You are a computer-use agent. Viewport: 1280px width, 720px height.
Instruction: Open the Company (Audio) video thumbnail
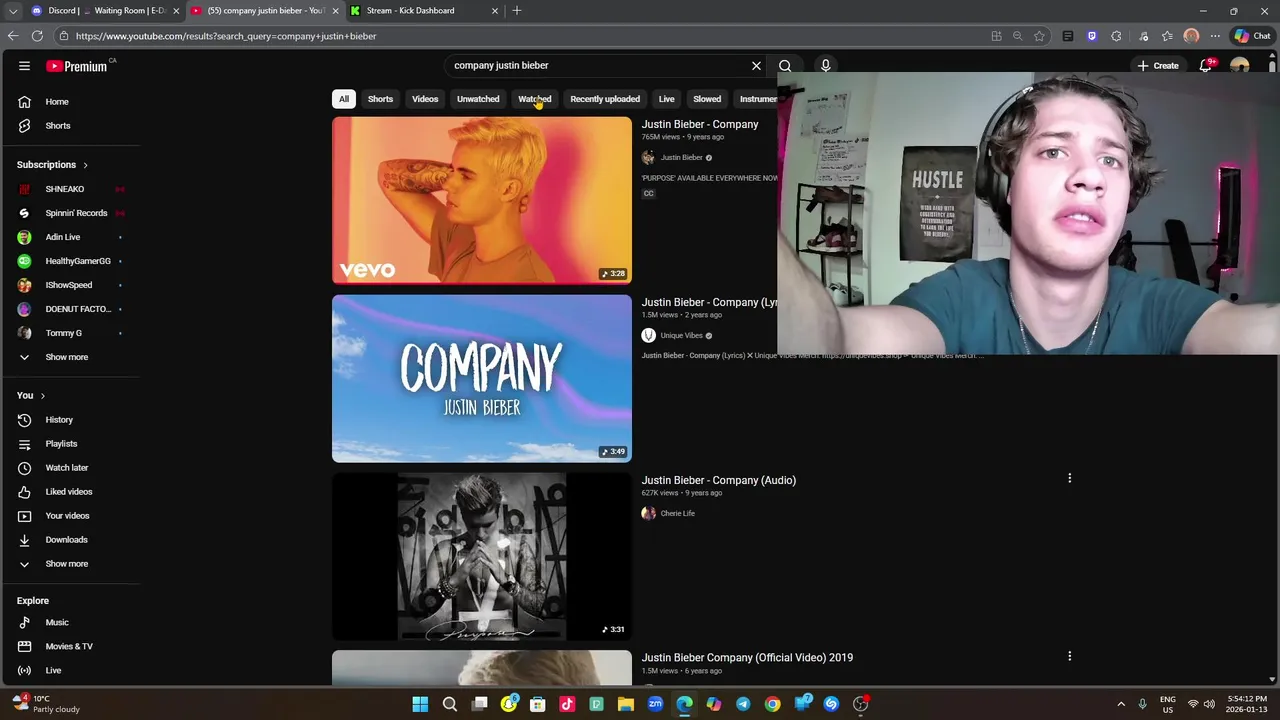tap(482, 556)
